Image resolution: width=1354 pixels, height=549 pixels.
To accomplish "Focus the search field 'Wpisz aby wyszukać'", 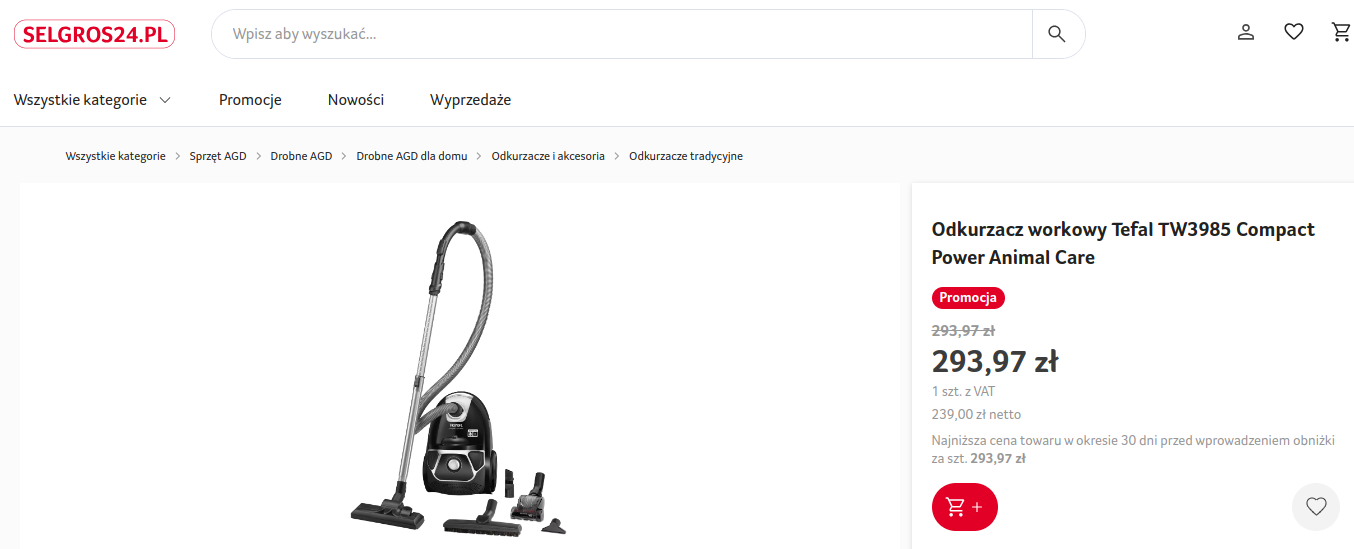I will pos(622,34).
